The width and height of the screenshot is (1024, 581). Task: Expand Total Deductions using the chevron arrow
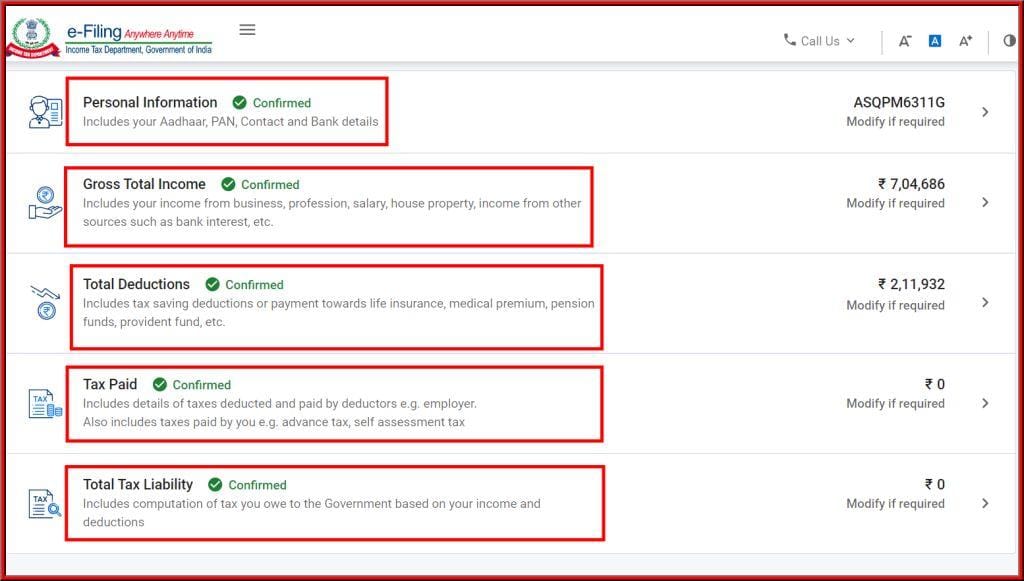coord(985,302)
